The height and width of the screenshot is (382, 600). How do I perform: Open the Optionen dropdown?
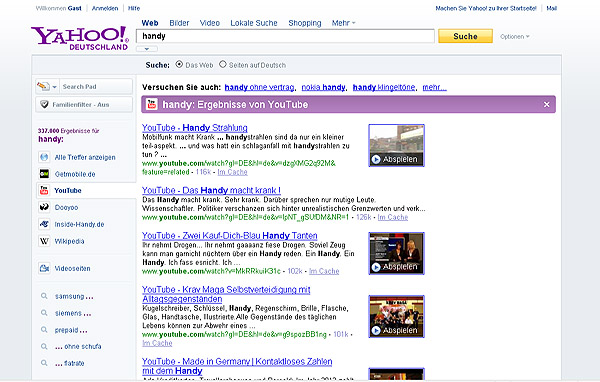click(515, 37)
